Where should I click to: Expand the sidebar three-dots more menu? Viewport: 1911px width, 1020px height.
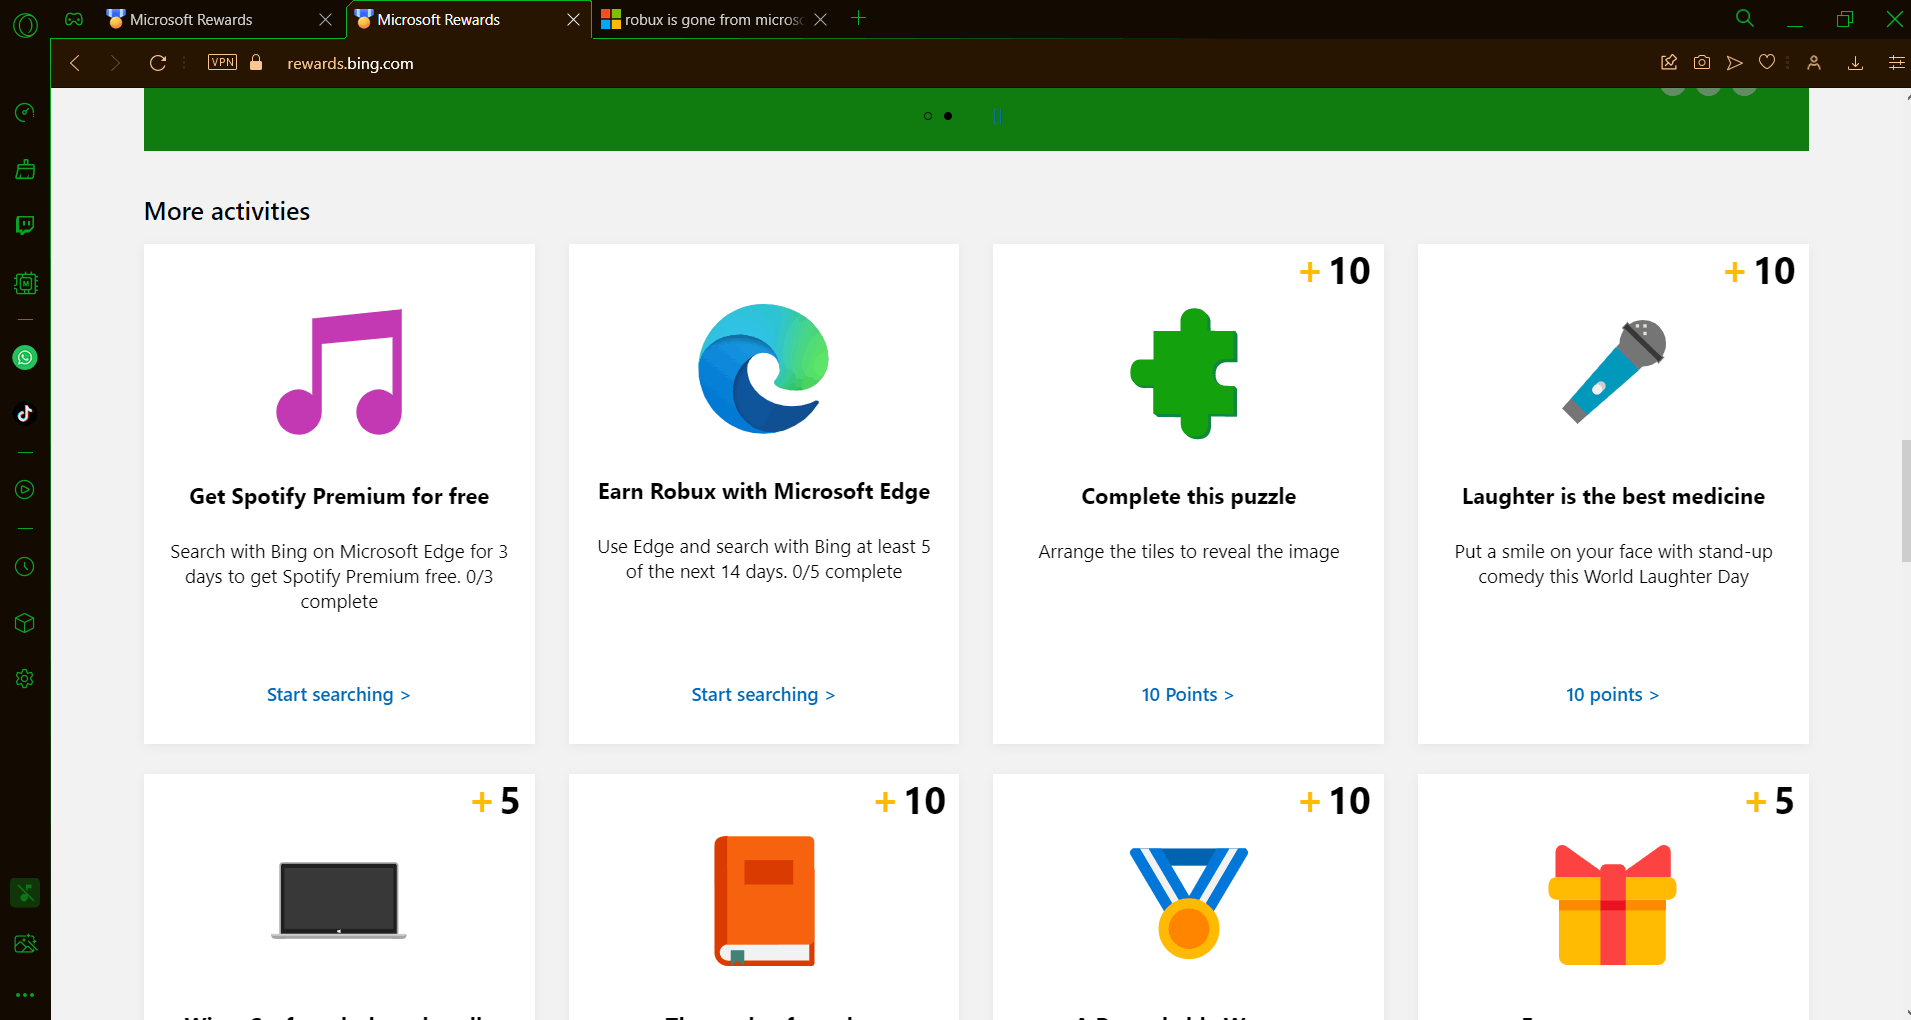pos(25,995)
